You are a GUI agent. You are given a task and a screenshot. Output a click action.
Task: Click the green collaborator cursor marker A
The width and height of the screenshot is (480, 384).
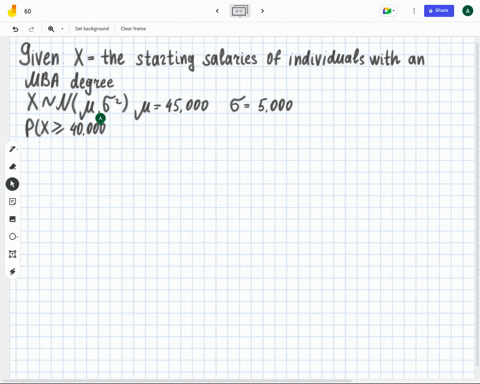click(100, 118)
